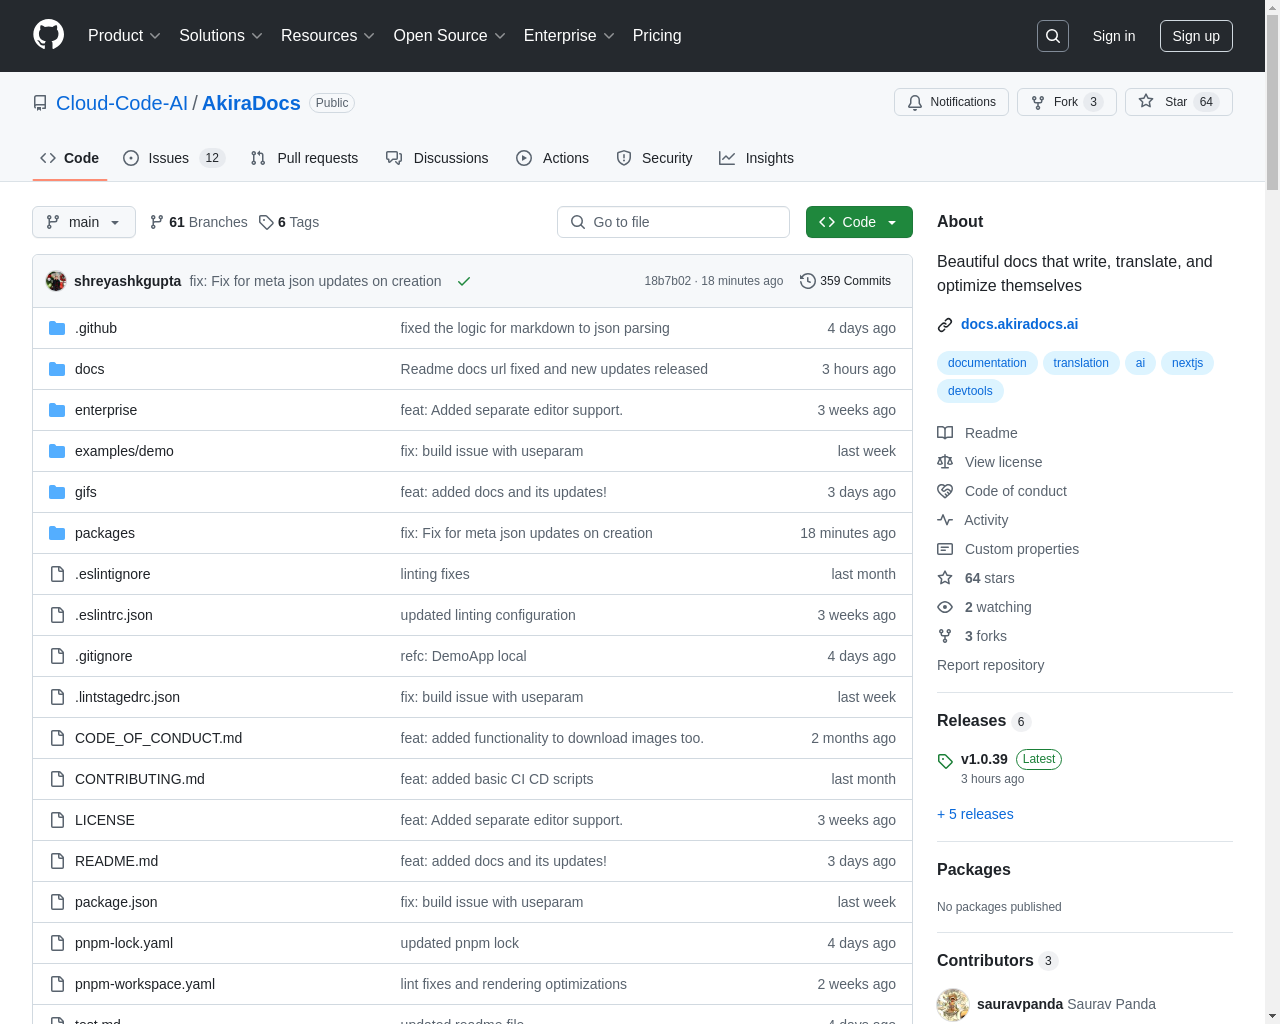
Task: Open the search magnifier button
Action: click(1053, 36)
